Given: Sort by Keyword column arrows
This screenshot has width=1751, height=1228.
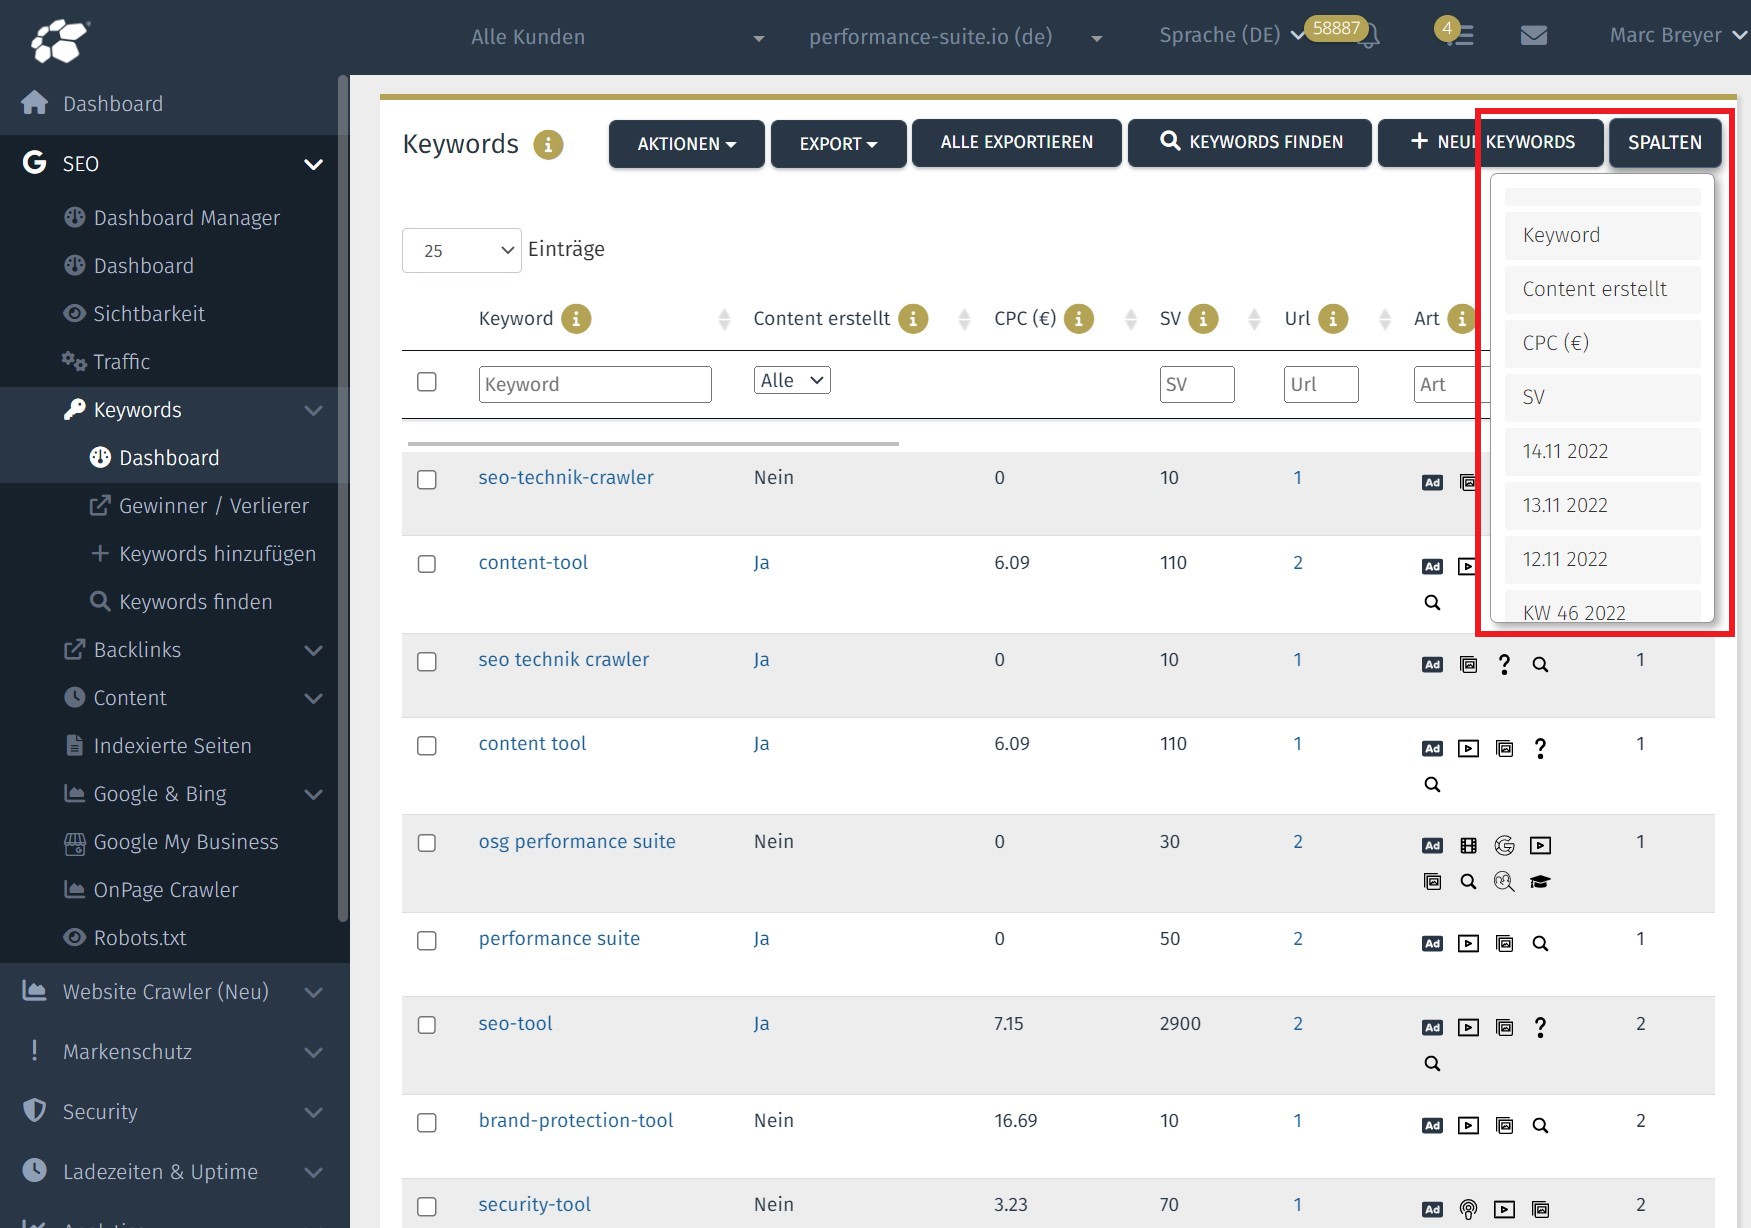Looking at the screenshot, I should (724, 320).
